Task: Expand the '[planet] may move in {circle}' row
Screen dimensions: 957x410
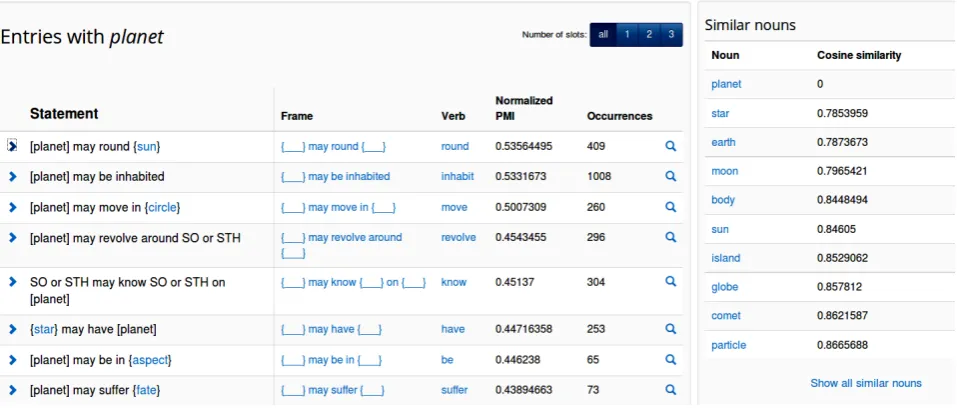Action: coord(12,207)
